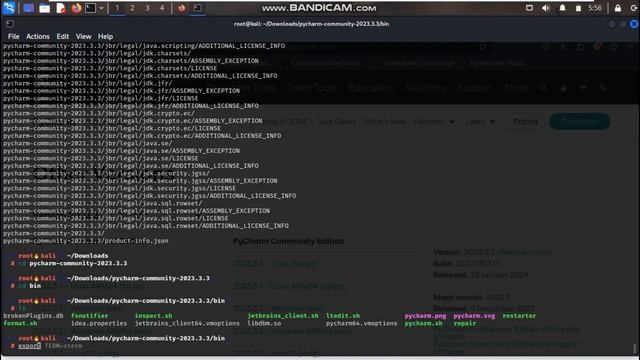The width and height of the screenshot is (640, 360).
Task: Open the notifications bell icon
Action: click(x=562, y=8)
